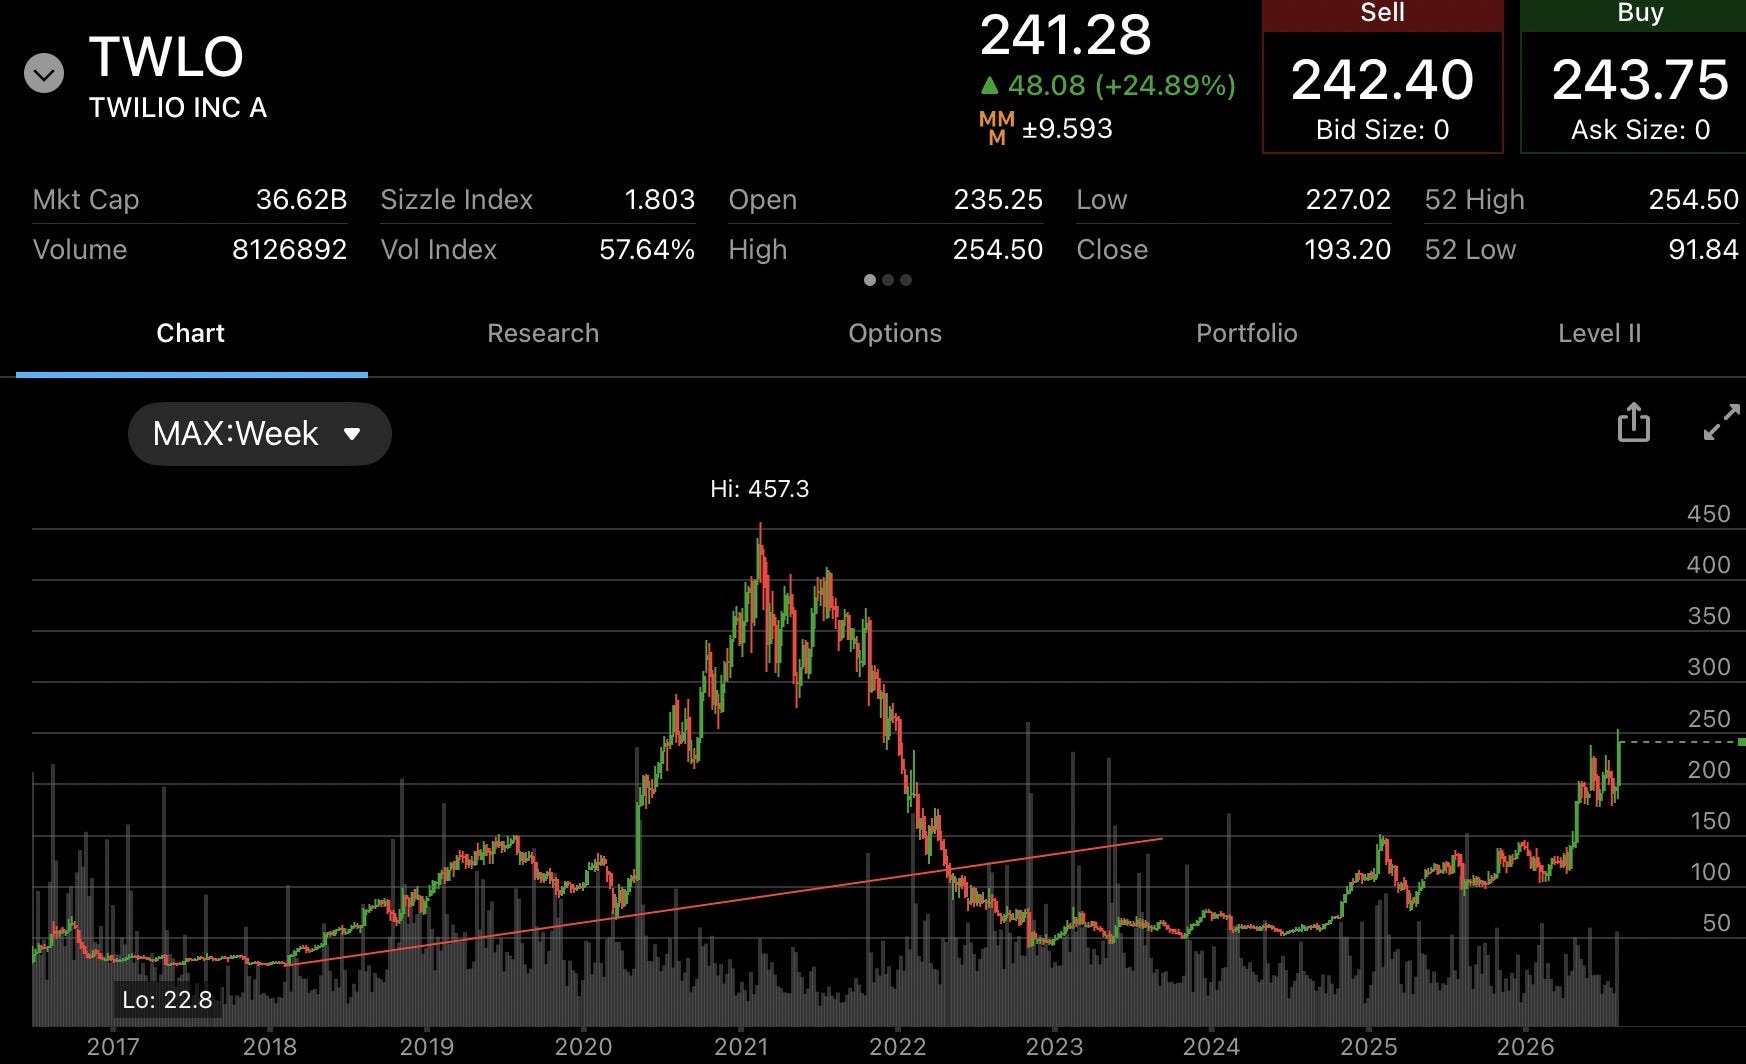The height and width of the screenshot is (1064, 1746).
Task: Open the Level II tab
Action: 1599,333
